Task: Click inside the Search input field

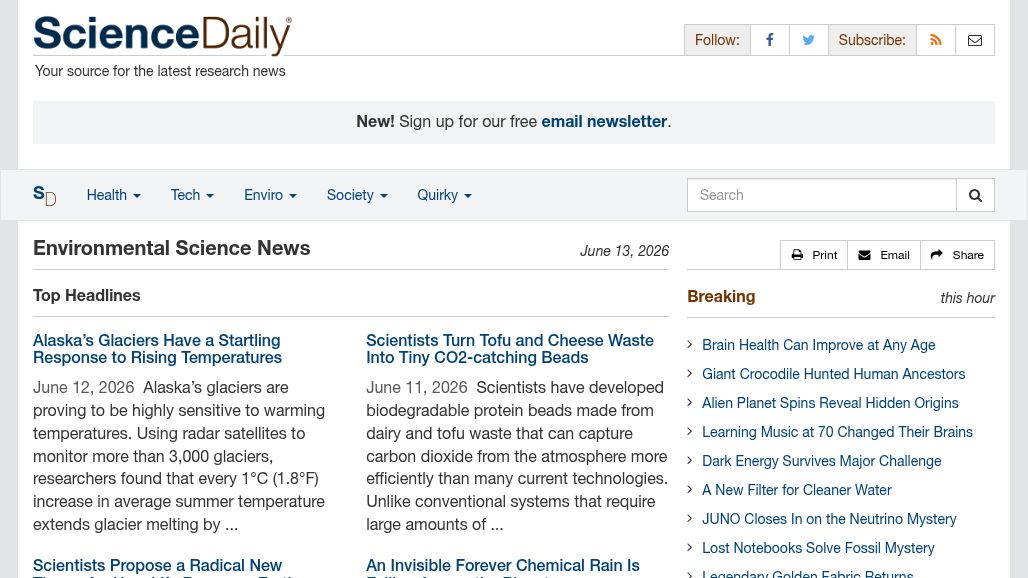Action: click(x=821, y=195)
